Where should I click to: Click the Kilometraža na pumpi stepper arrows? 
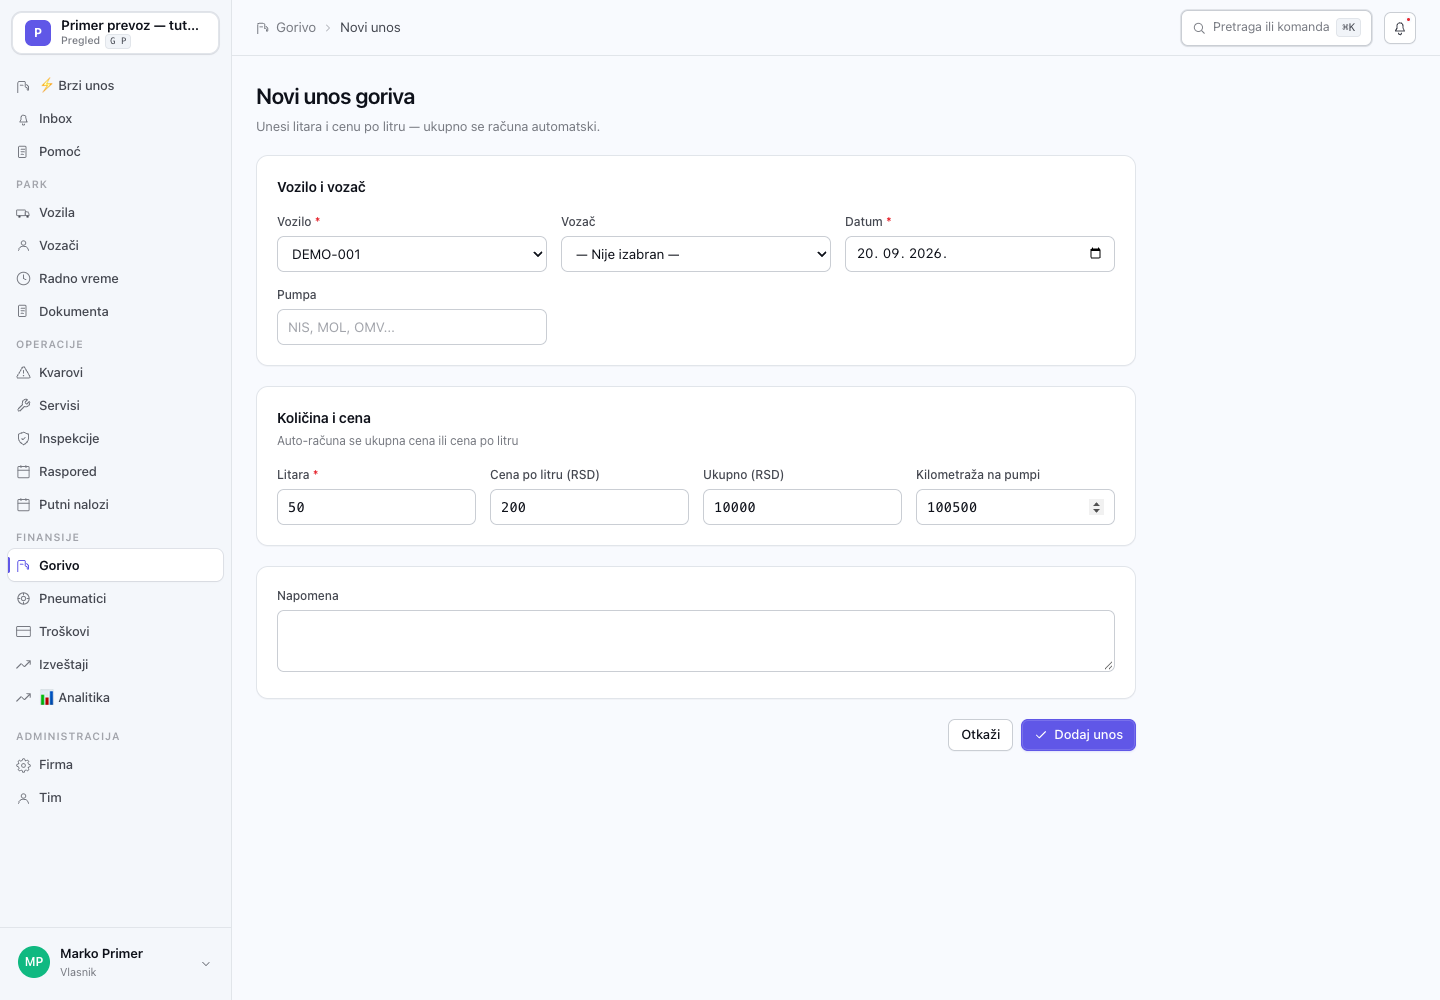coord(1096,507)
